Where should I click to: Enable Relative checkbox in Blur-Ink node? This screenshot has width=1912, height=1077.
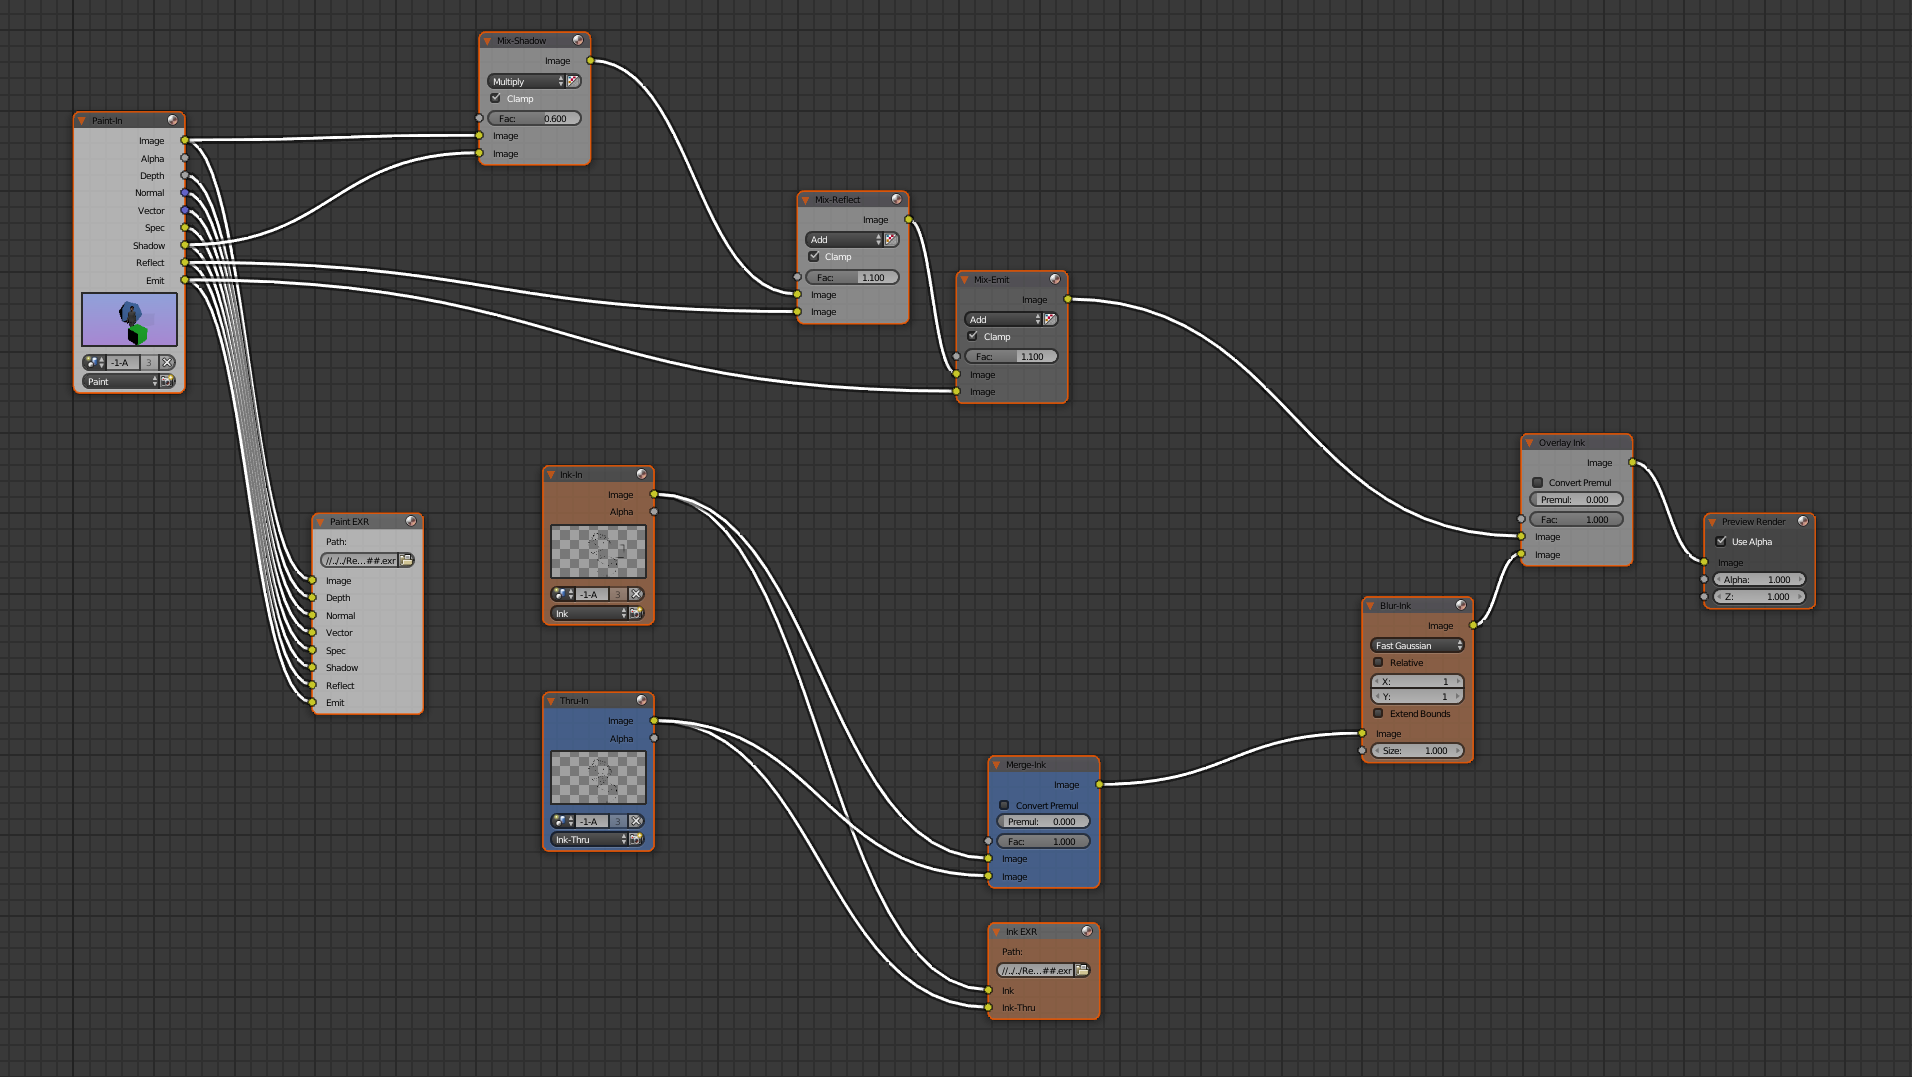1379,662
